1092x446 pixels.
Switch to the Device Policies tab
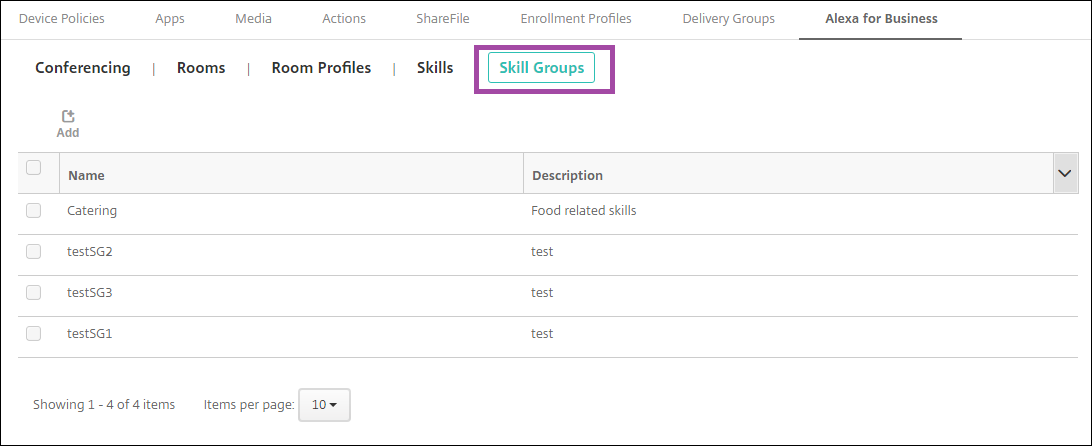(61, 19)
